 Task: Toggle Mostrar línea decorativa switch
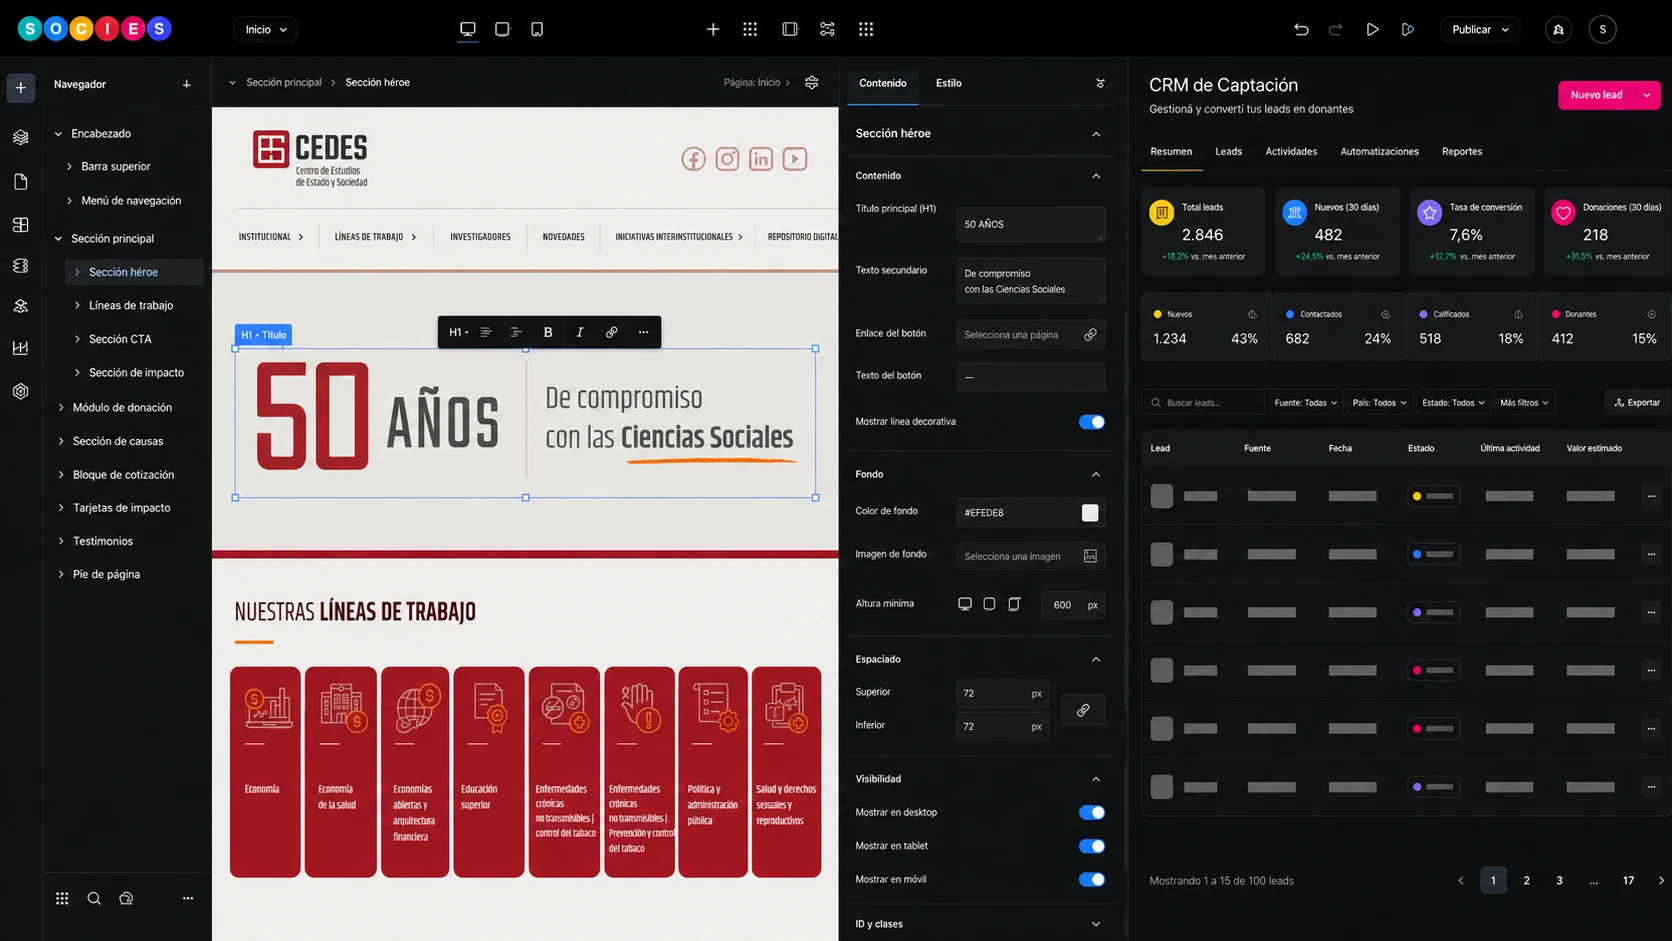tap(1091, 422)
